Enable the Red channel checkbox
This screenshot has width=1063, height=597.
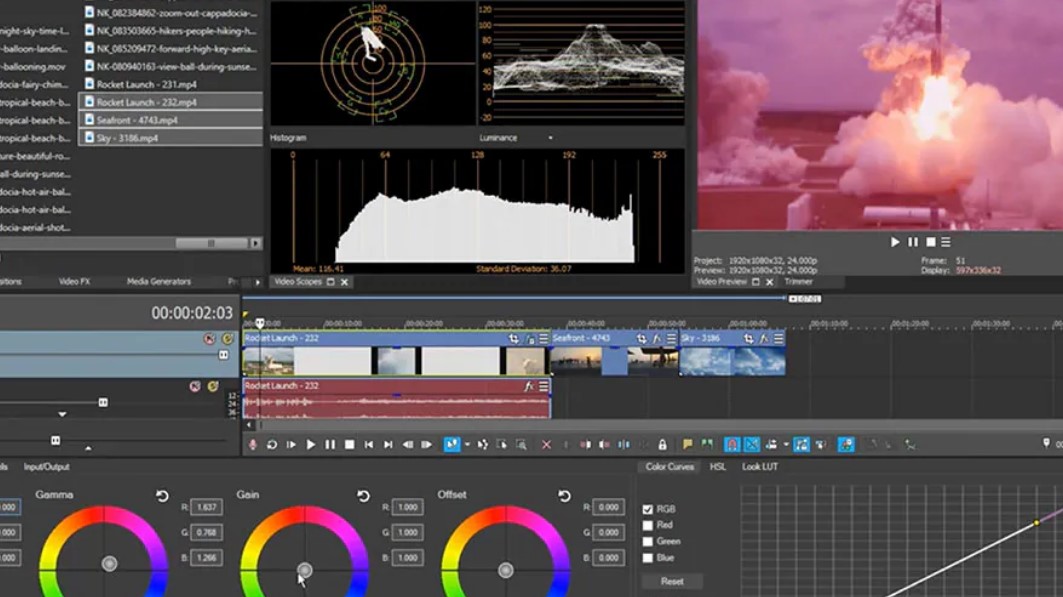[648, 525]
